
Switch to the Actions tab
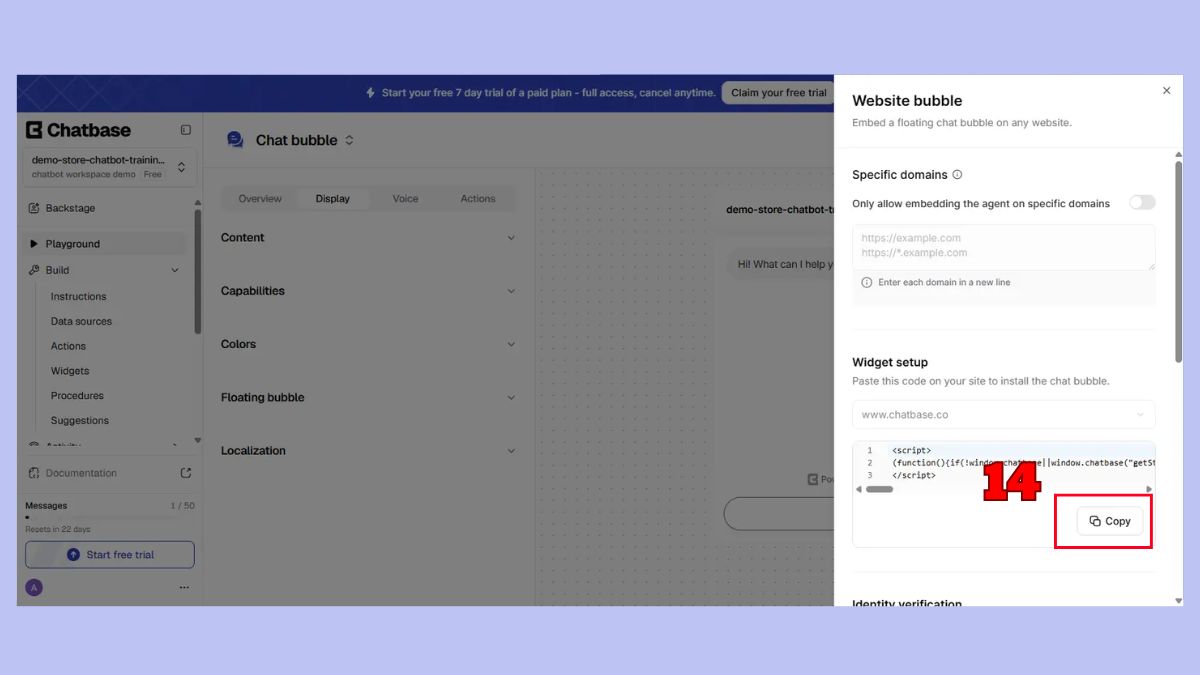coord(478,199)
